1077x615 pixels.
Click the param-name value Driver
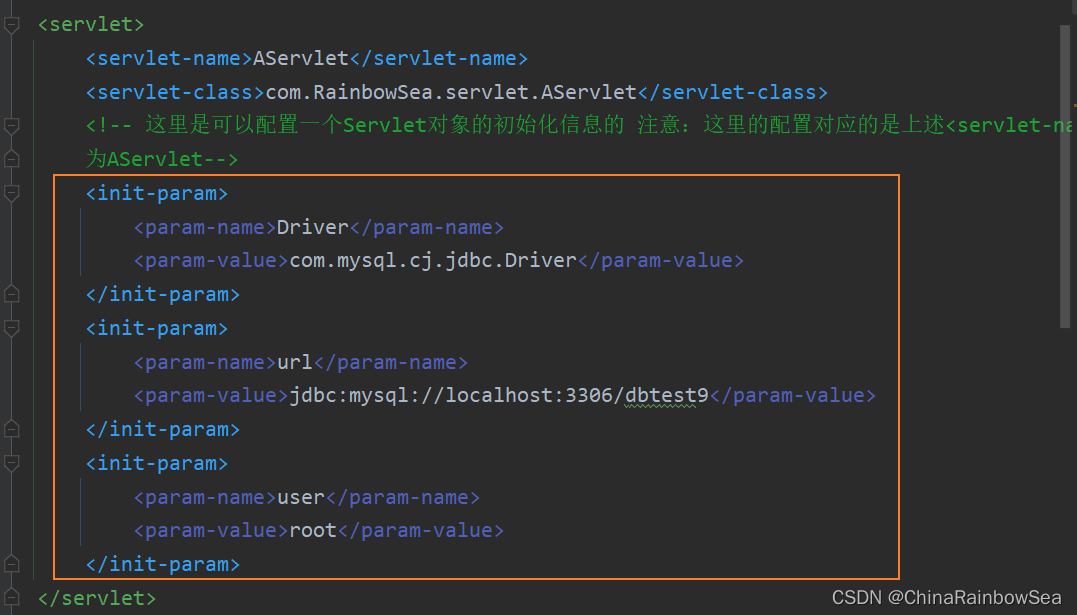[x=313, y=227]
